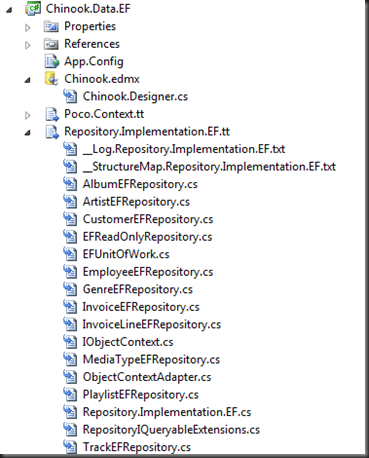Click the AlbumEFRepository.cs file icon
Screen dimensions: 369x458
70,184
